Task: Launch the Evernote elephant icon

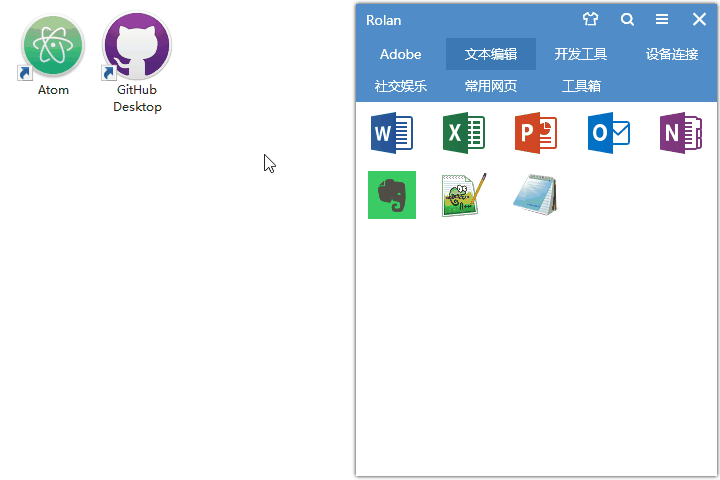Action: pos(392,195)
